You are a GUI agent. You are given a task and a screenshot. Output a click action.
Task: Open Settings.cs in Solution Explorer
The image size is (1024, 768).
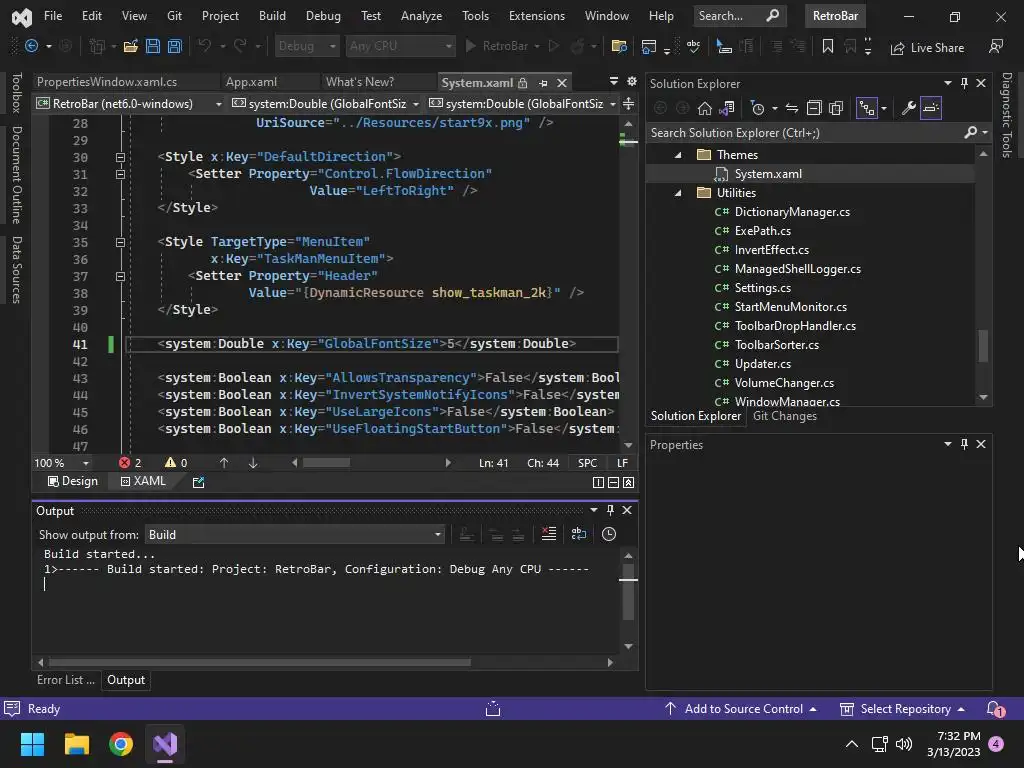(x=762, y=288)
